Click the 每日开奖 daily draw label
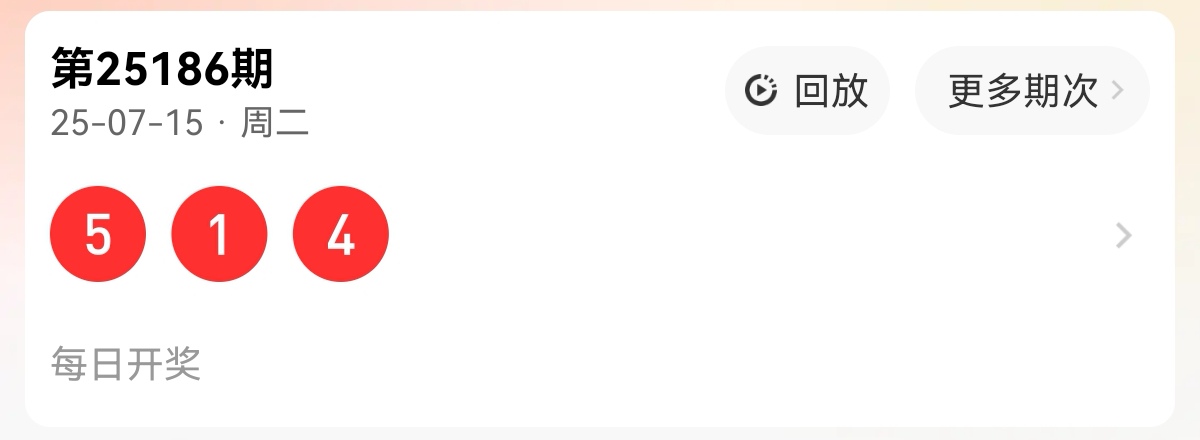The height and width of the screenshot is (440, 1200). click(126, 364)
